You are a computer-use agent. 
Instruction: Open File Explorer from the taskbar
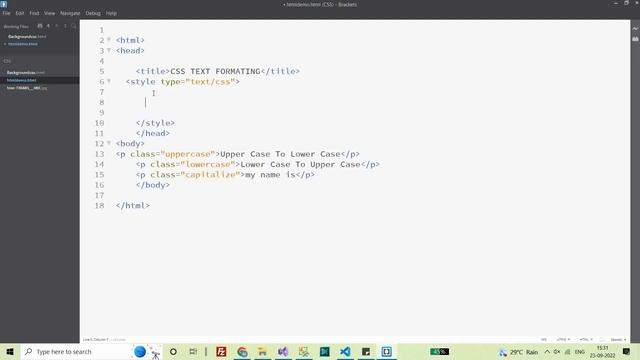pos(262,351)
